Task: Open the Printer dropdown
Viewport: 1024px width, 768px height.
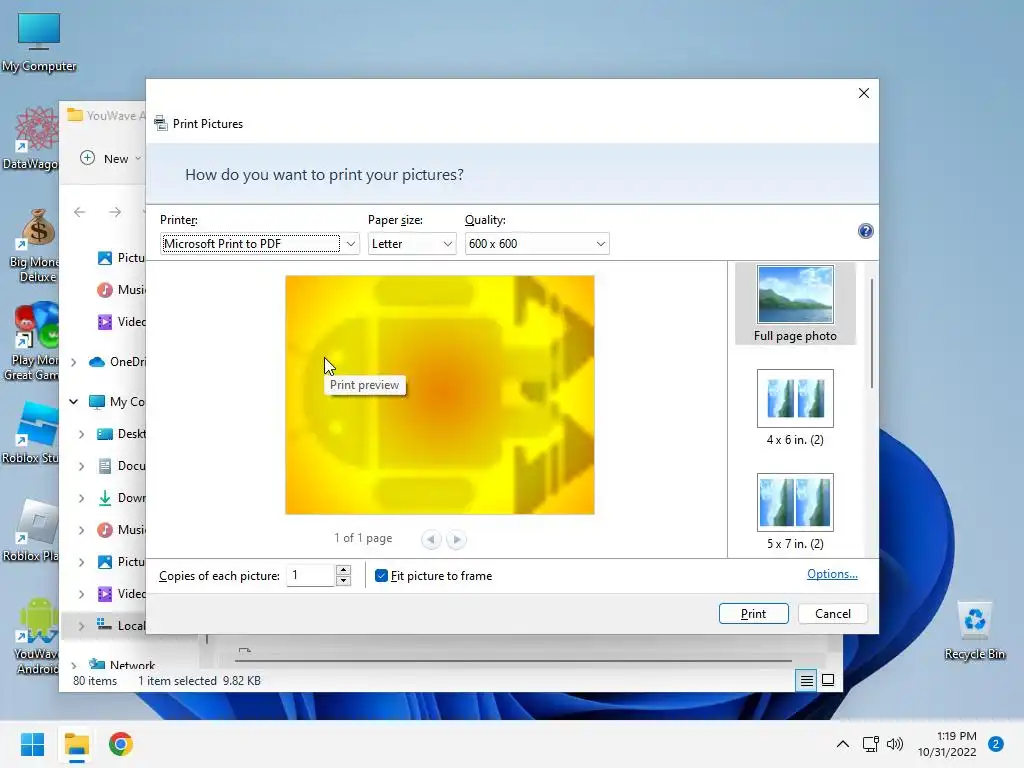Action: [259, 244]
